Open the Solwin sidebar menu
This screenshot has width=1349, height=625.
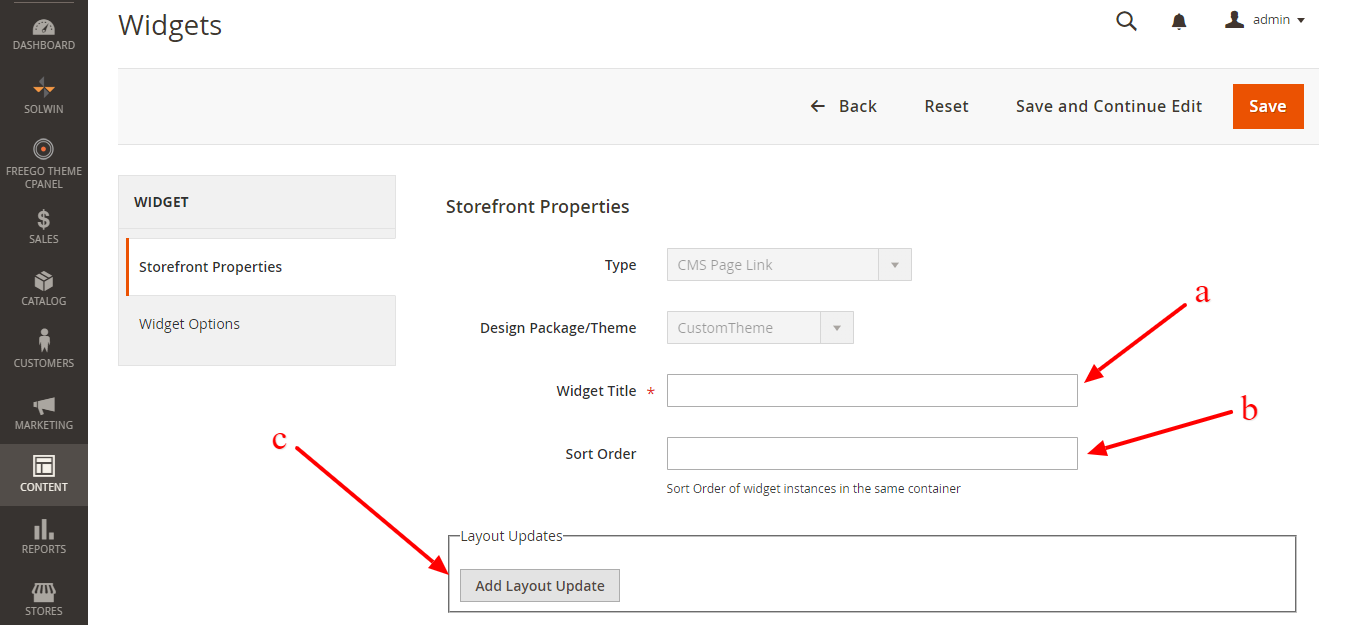coord(43,96)
